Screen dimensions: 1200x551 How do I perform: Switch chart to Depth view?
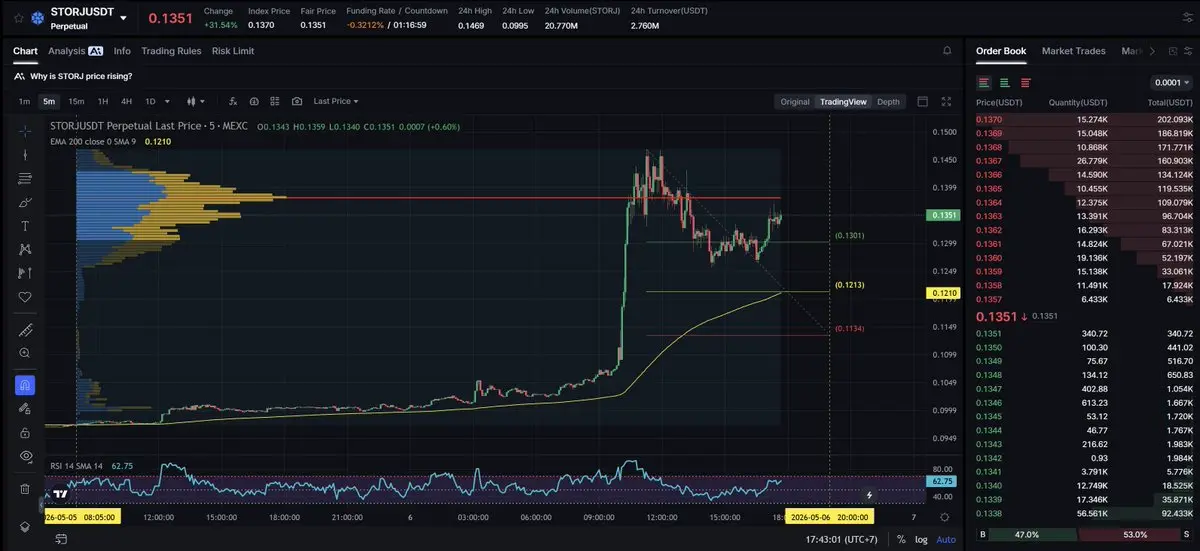click(888, 101)
